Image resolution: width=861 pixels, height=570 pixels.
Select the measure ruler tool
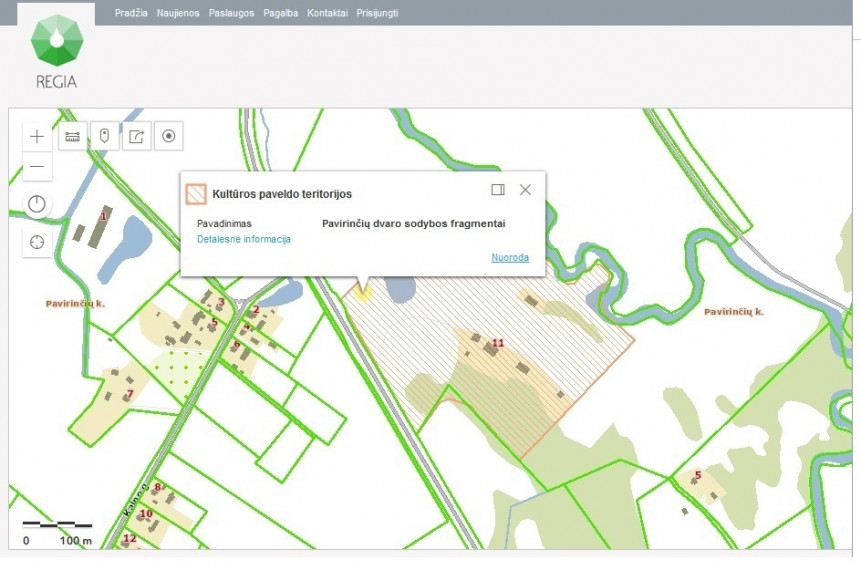click(x=72, y=136)
